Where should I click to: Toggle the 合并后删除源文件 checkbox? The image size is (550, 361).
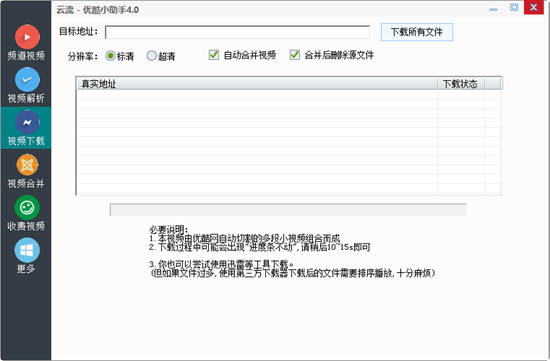pos(295,55)
